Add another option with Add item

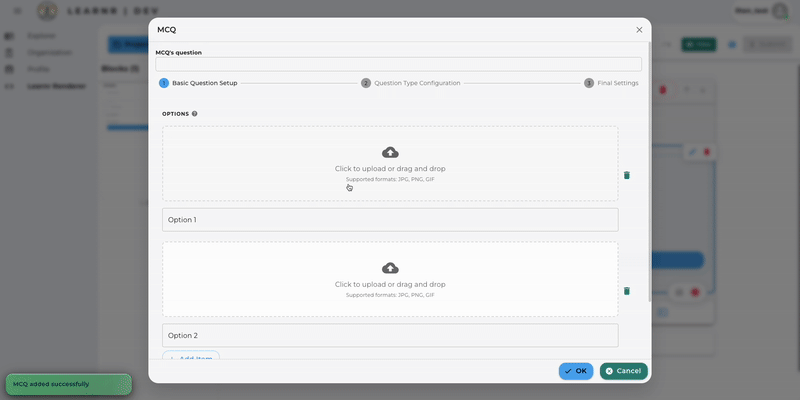point(191,356)
